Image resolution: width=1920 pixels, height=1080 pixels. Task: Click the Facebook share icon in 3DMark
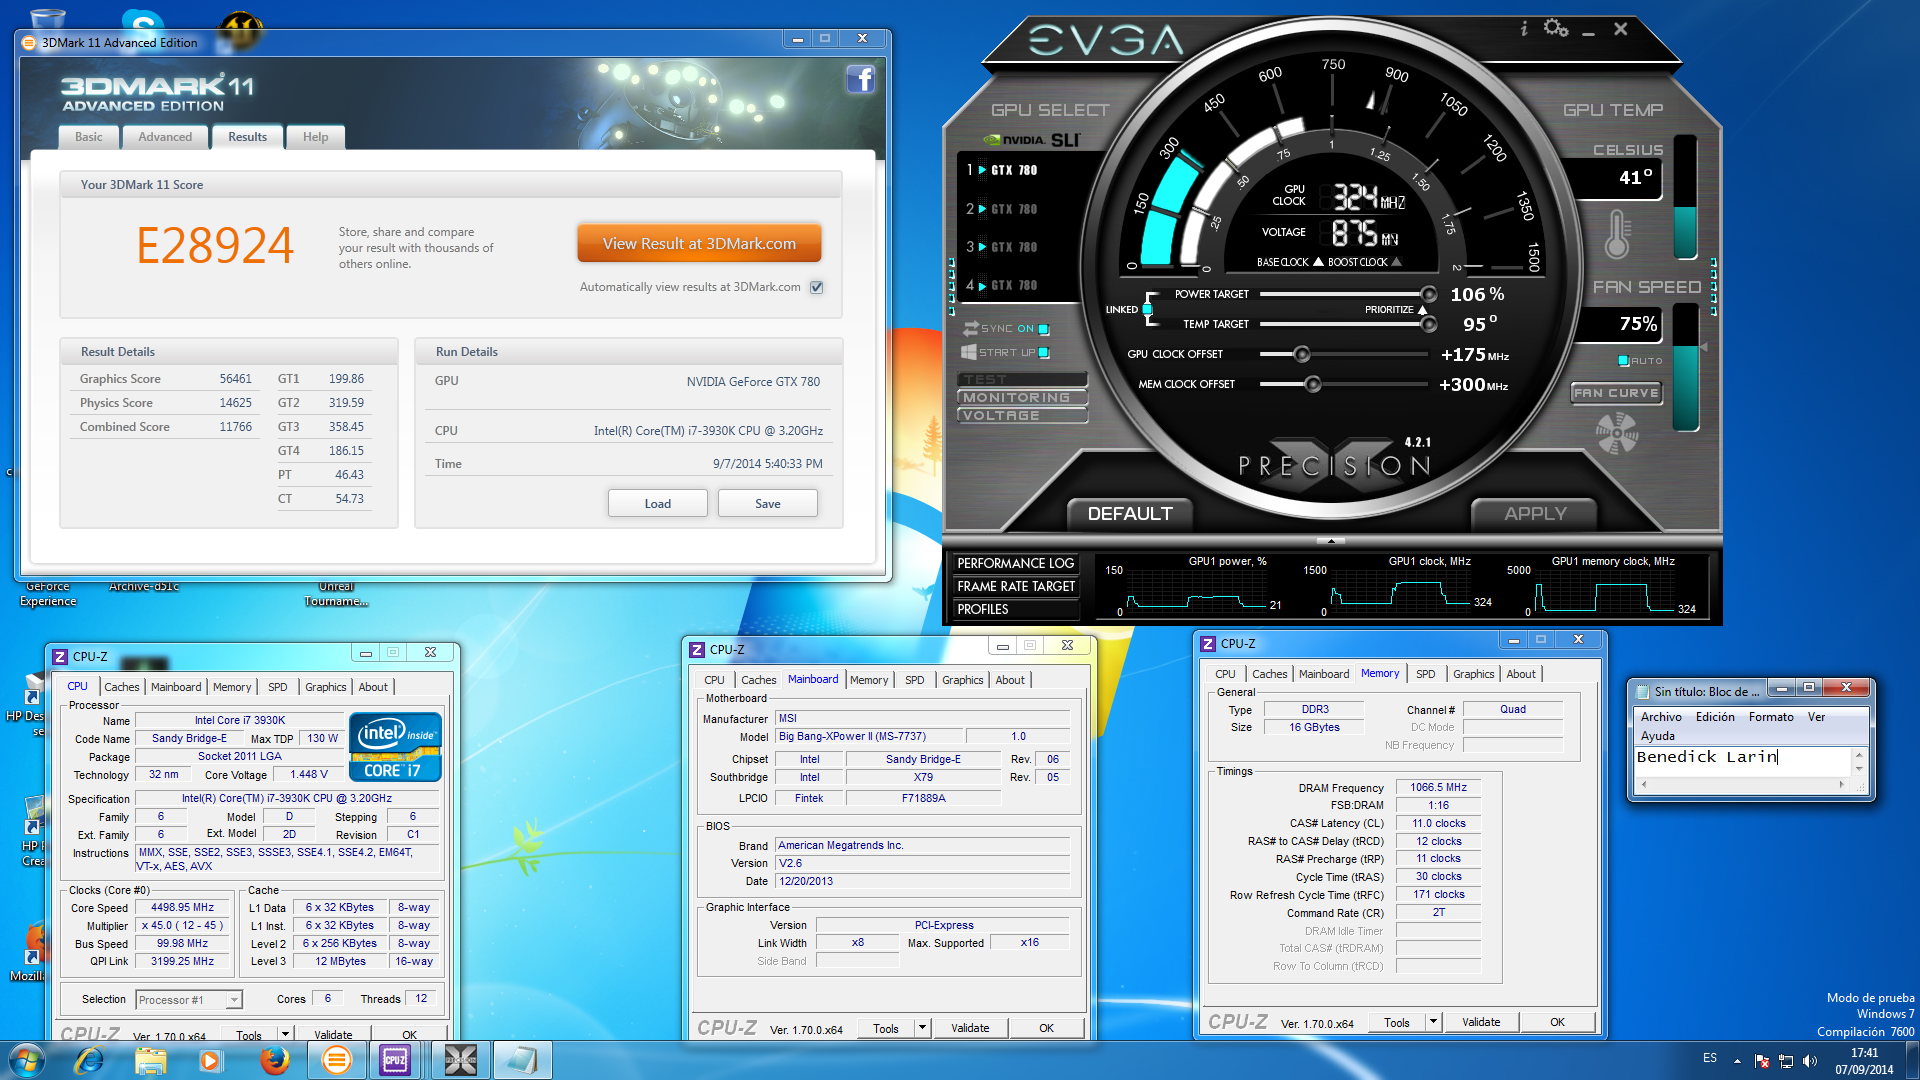point(860,79)
